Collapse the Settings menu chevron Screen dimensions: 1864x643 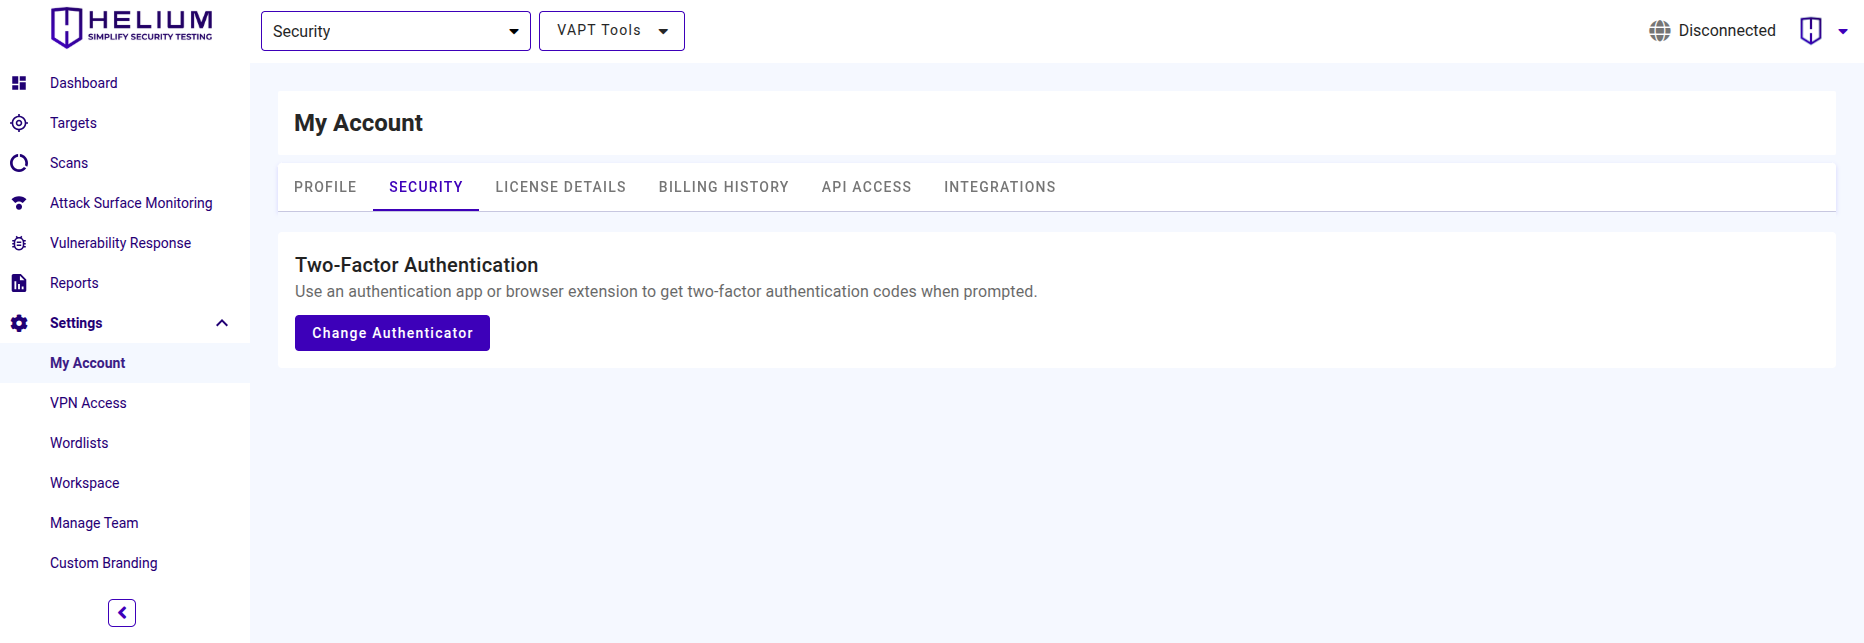pos(222,323)
